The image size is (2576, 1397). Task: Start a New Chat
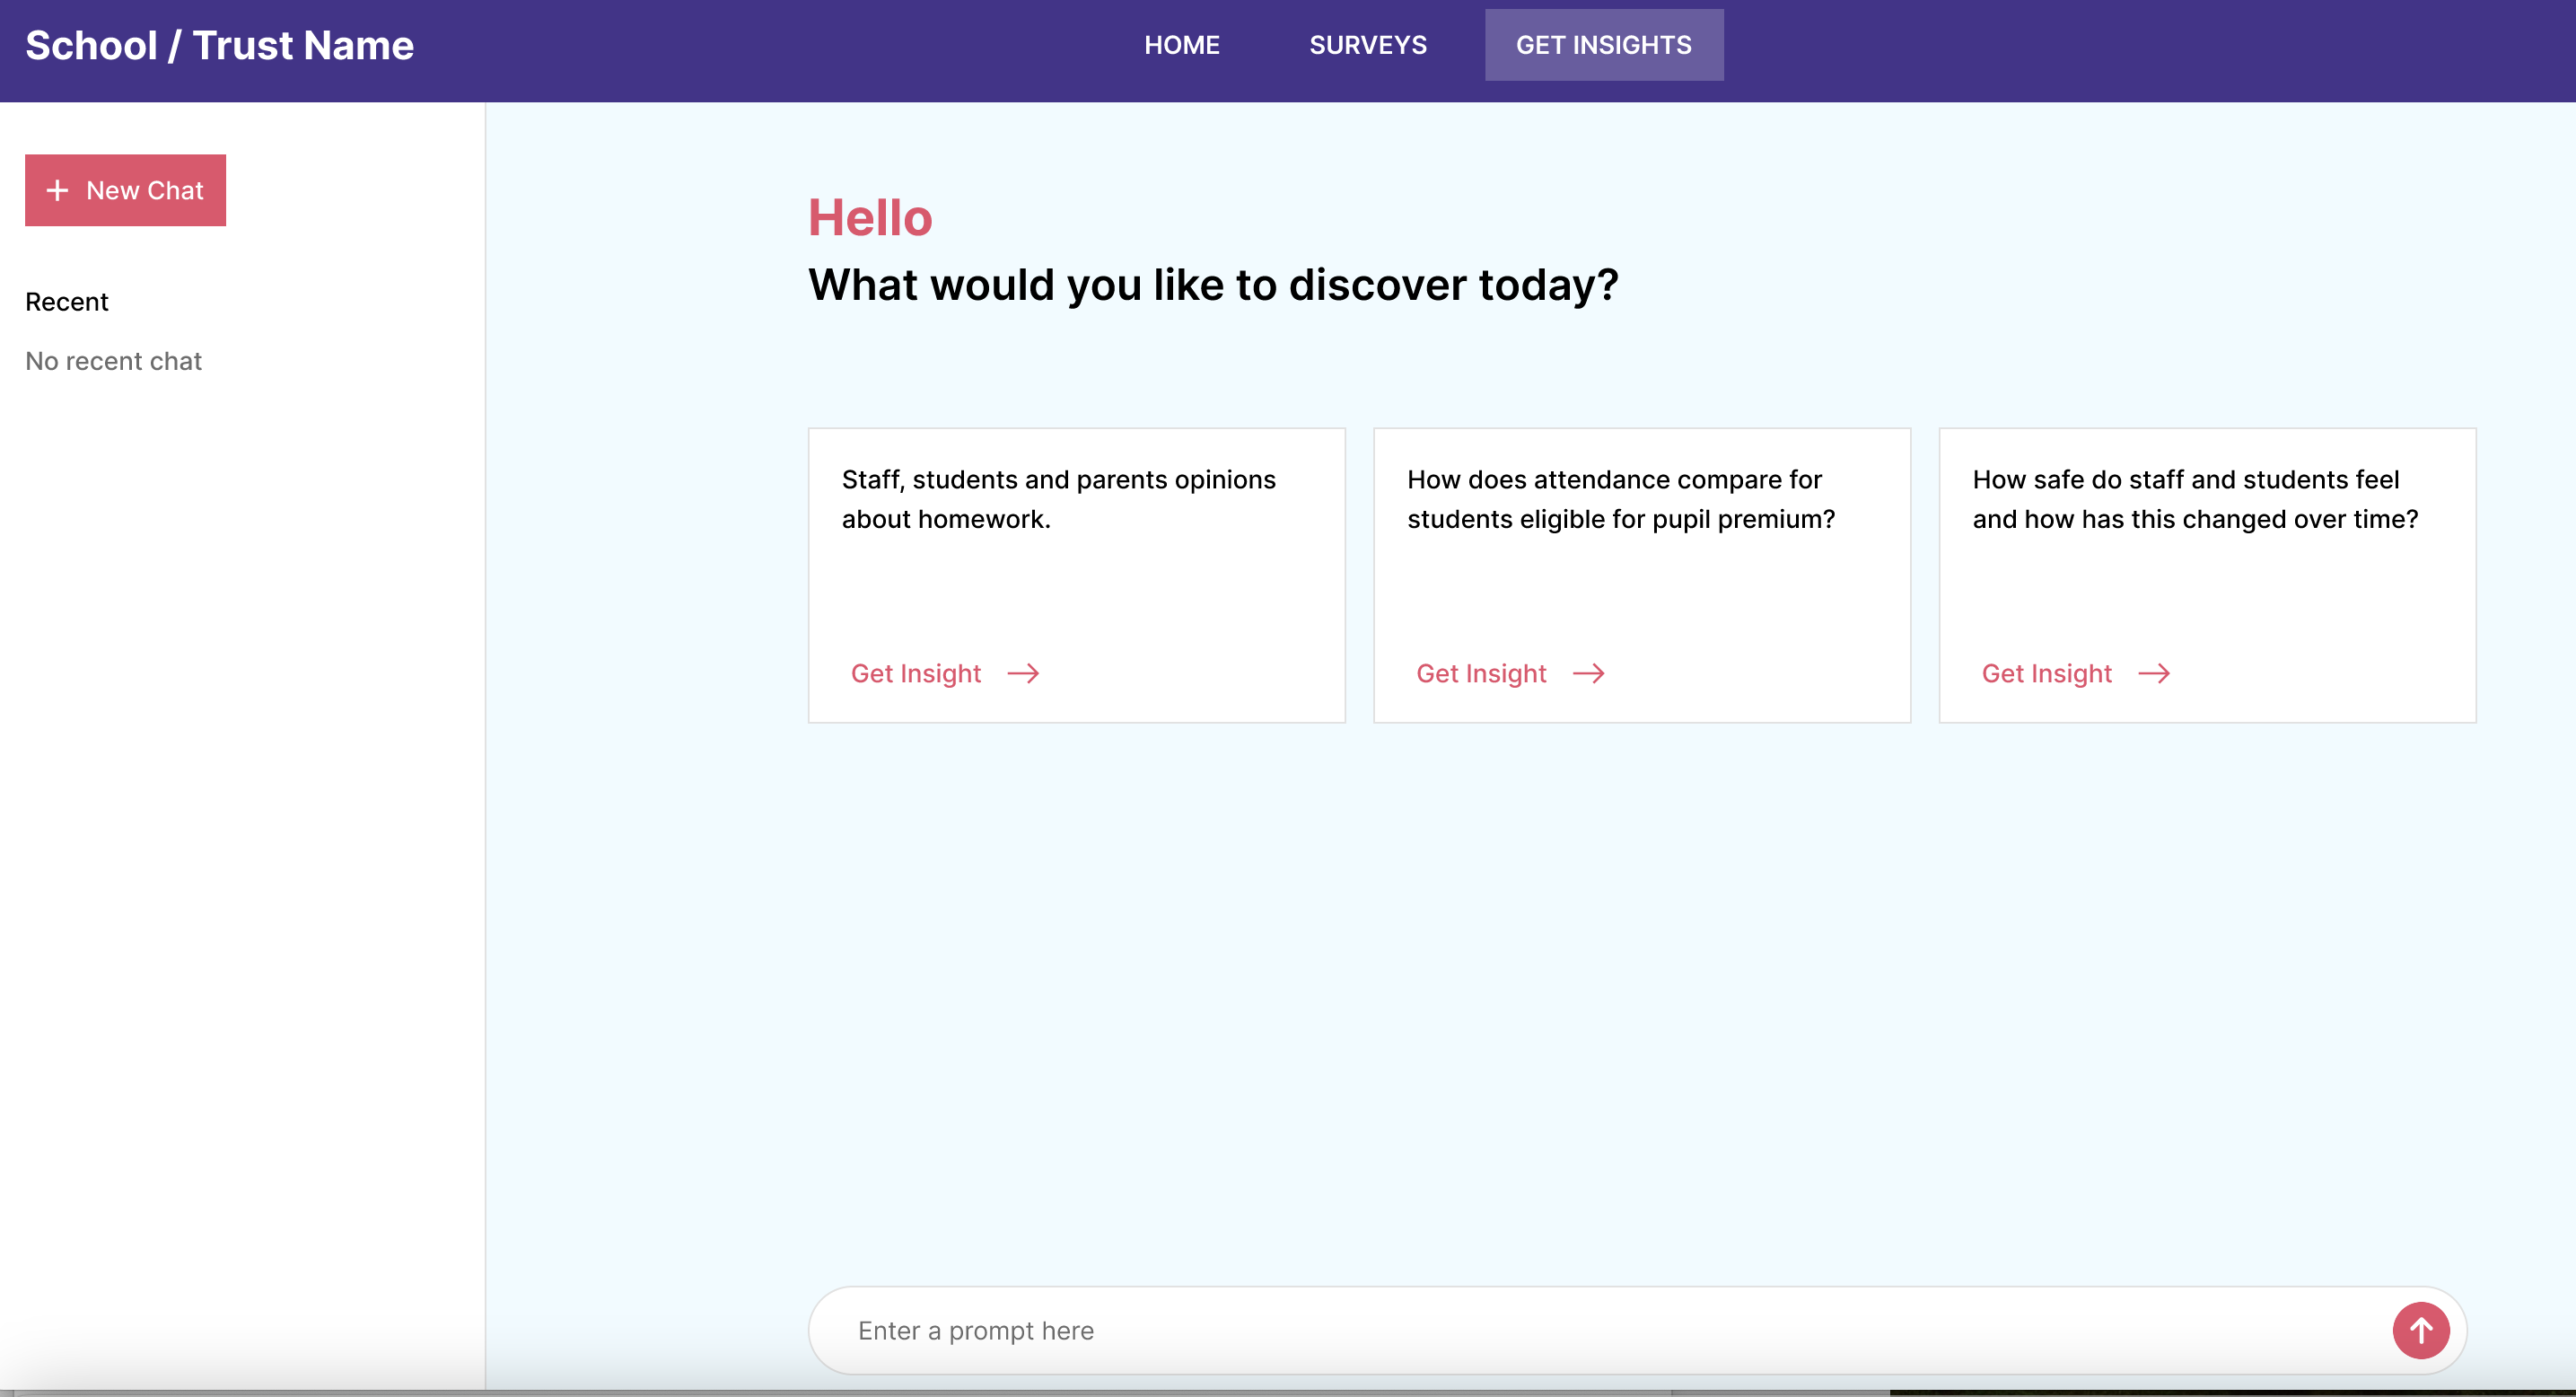(x=125, y=190)
